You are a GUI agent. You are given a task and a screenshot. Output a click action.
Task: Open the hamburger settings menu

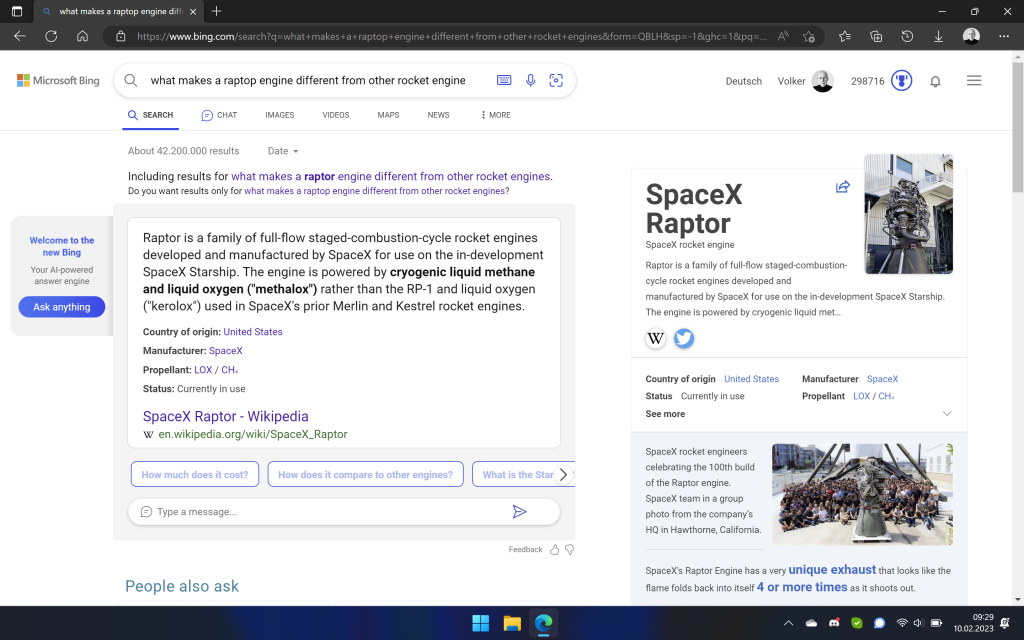(x=974, y=81)
